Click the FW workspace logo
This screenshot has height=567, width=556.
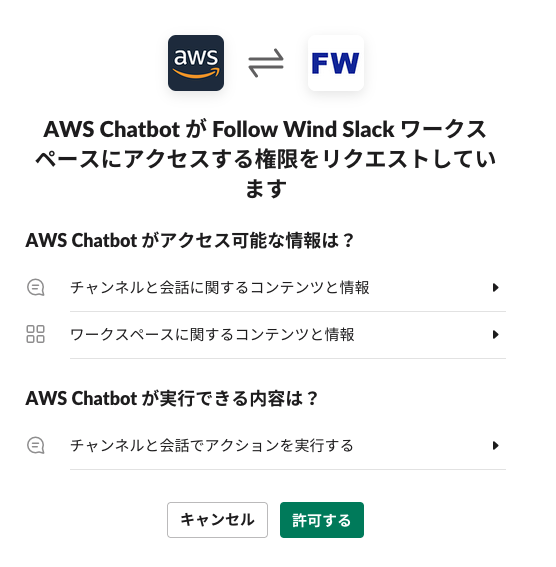335,63
